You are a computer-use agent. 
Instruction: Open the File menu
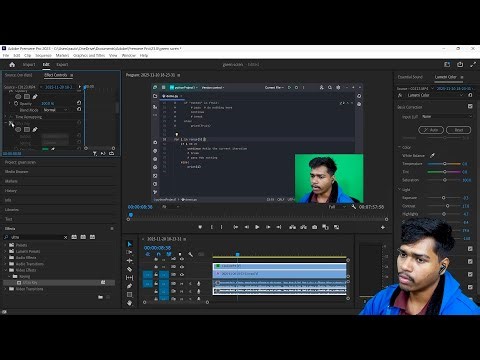[x=6, y=55]
